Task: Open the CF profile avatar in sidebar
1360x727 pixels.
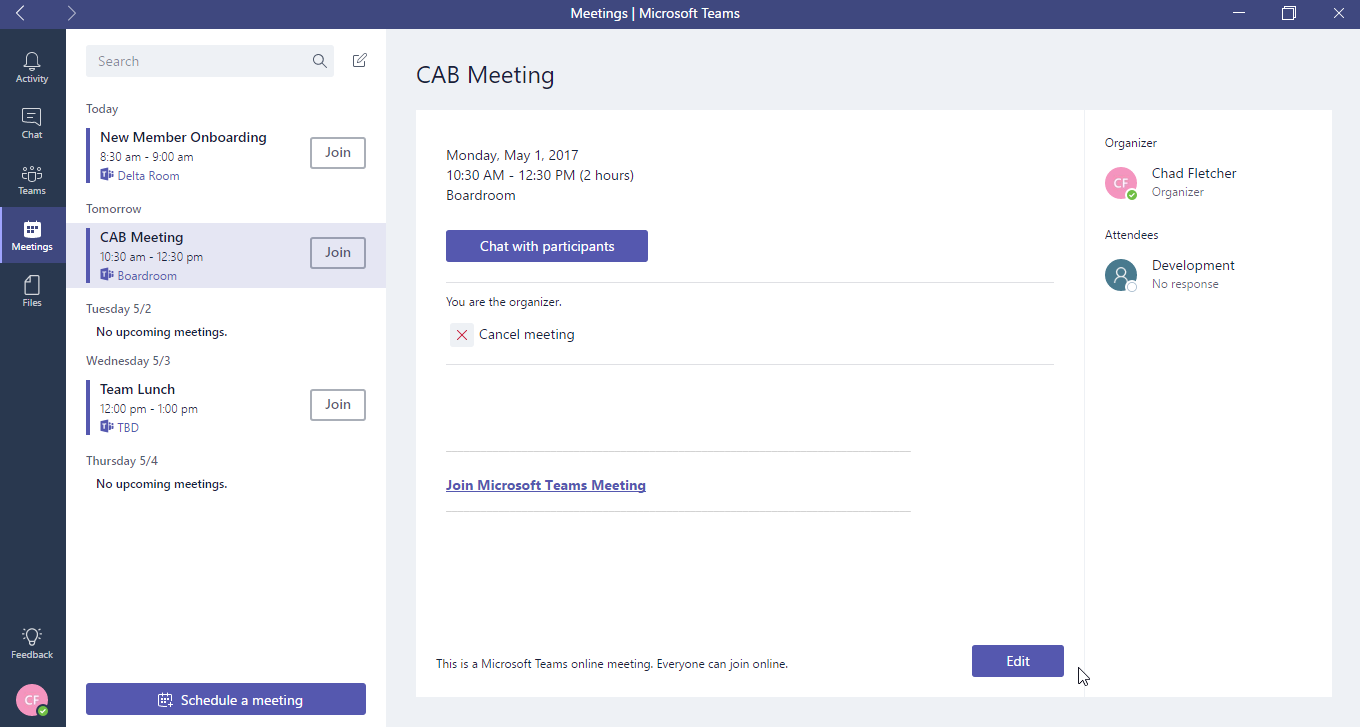Action: (x=32, y=701)
